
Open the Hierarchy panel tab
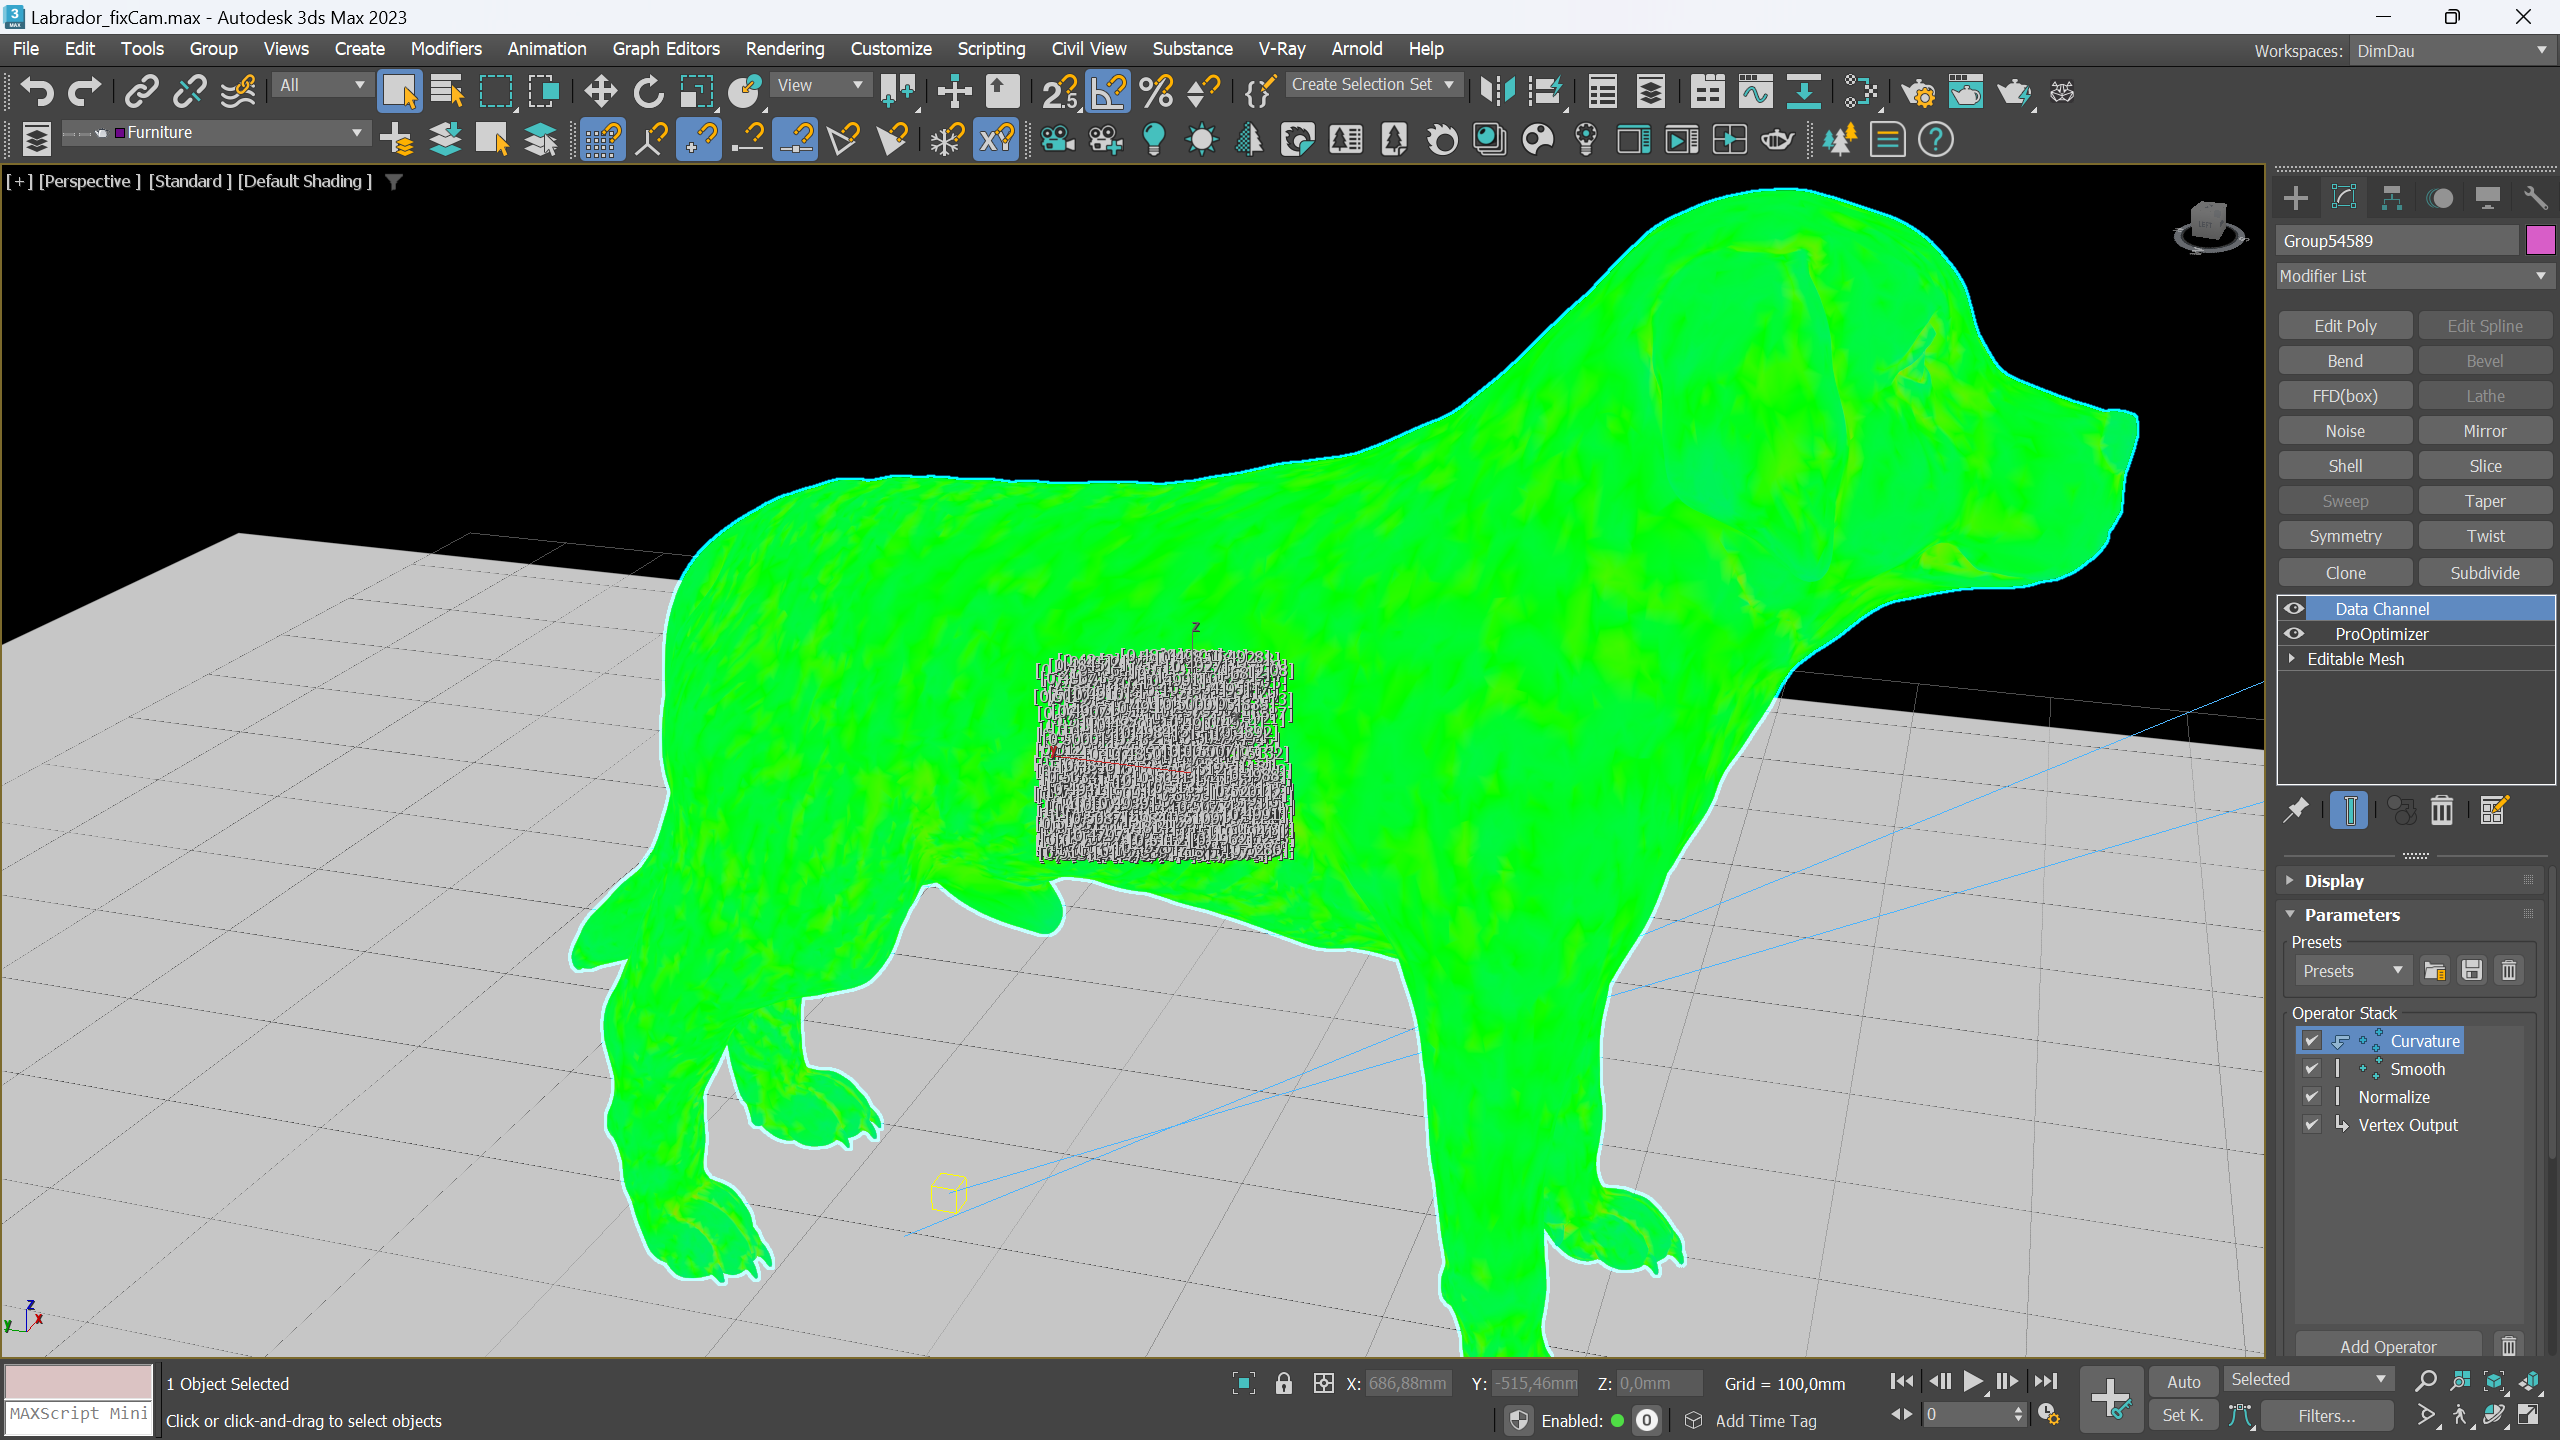(x=2391, y=198)
